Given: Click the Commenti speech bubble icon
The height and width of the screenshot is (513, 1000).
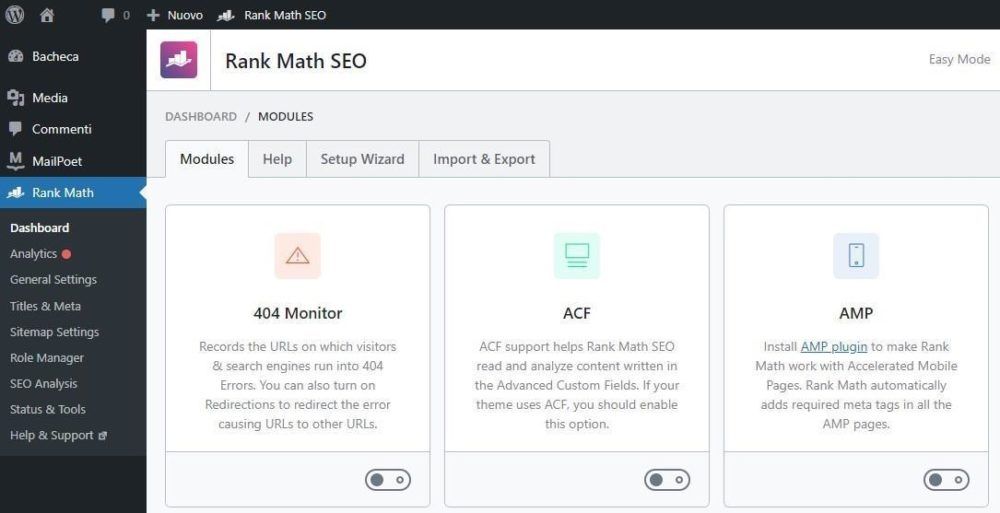Looking at the screenshot, I should click(x=16, y=129).
